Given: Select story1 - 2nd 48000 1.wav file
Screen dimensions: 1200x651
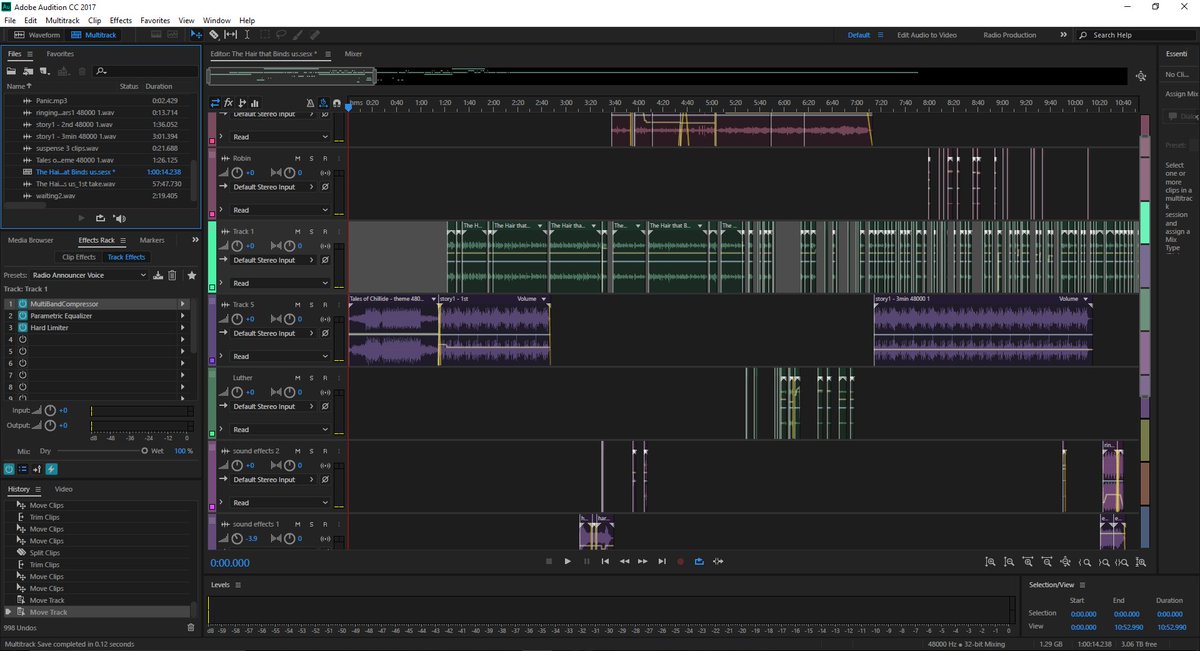Looking at the screenshot, I should (x=76, y=124).
